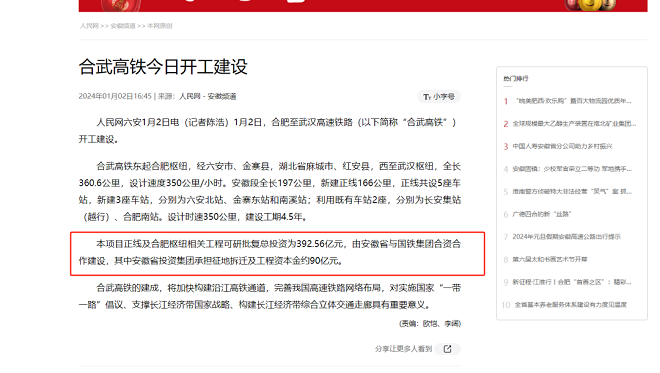
Task: Click the 热门排行 section heading
Action: click(516, 79)
